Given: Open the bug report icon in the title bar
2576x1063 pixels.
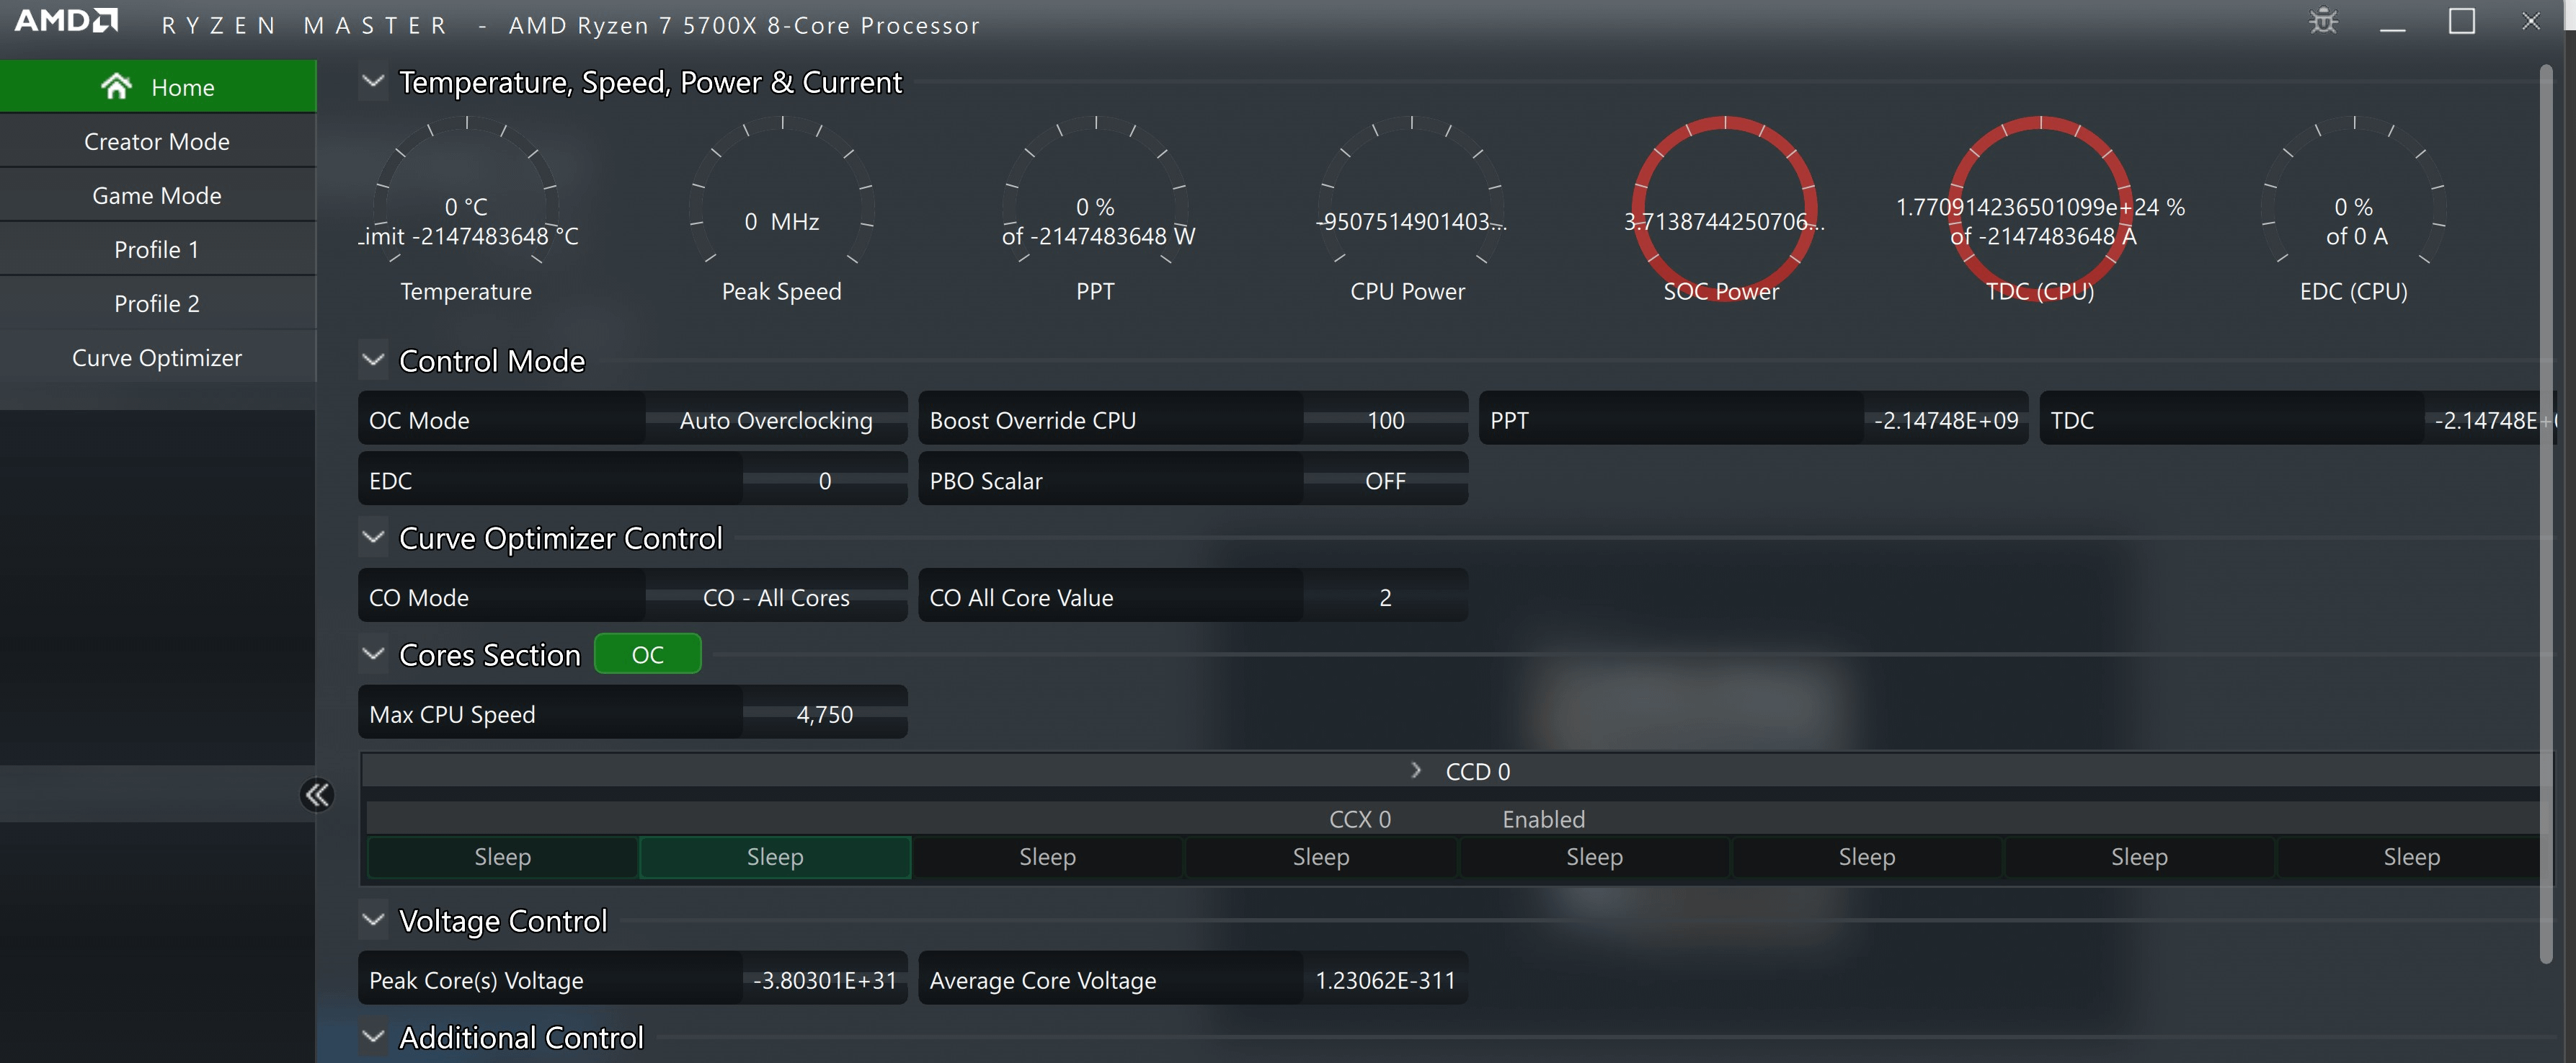Looking at the screenshot, I should (x=2323, y=22).
